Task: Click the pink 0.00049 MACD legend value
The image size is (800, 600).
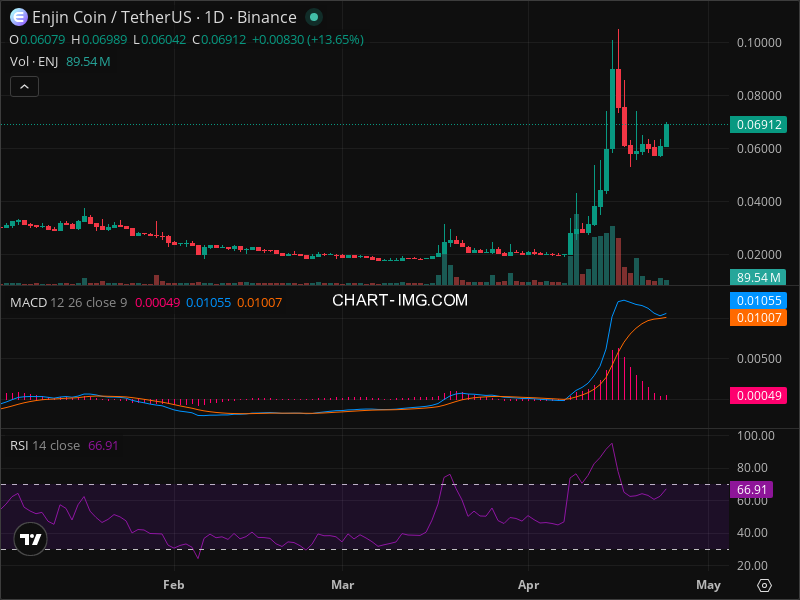Action: pos(157,303)
